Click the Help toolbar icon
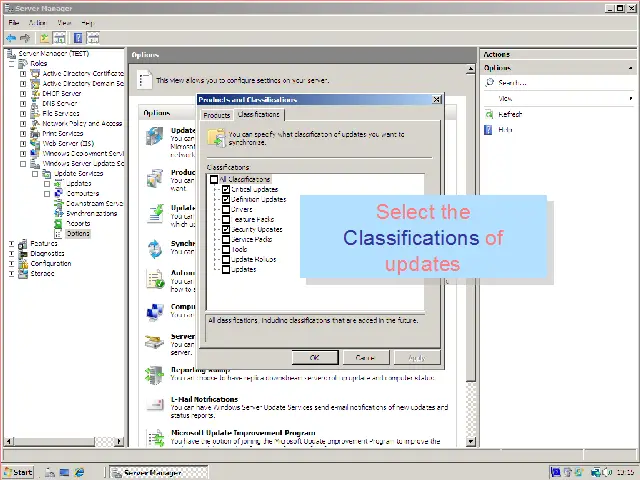The image size is (640, 480). click(78, 38)
